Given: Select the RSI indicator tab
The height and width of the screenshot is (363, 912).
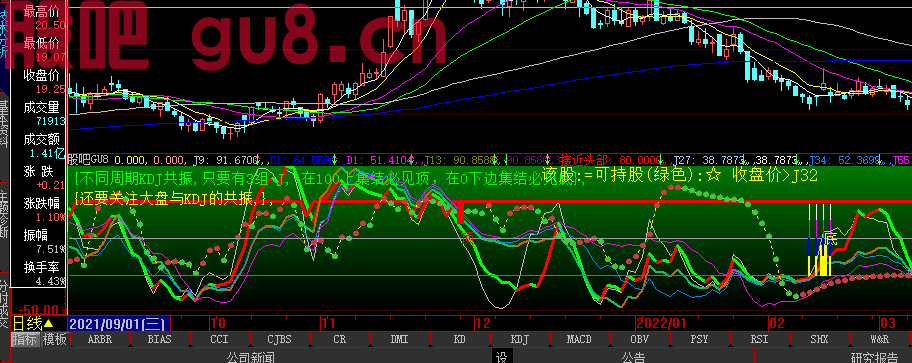Looking at the screenshot, I should tap(759, 339).
